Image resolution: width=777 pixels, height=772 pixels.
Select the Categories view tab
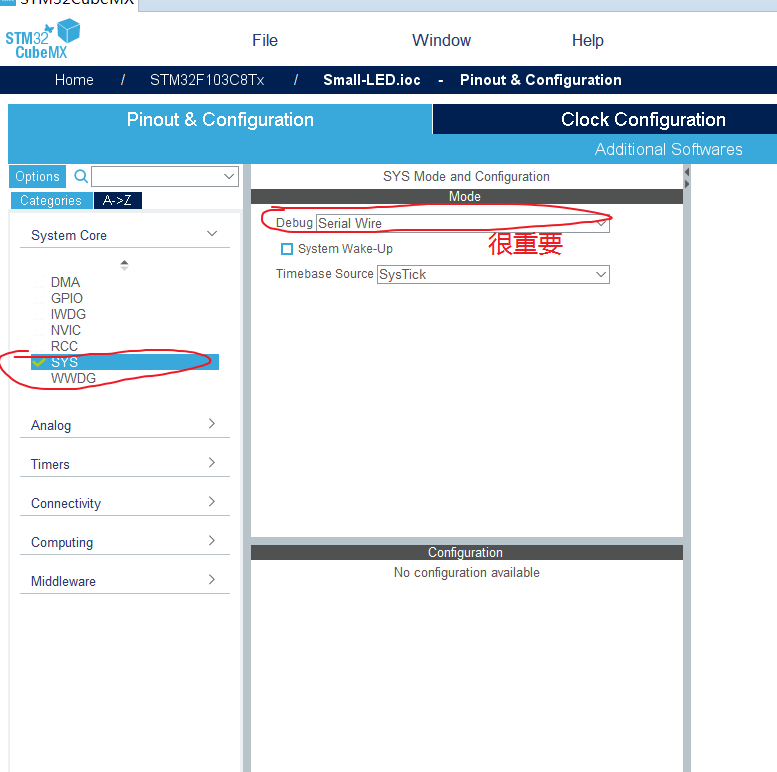click(51, 200)
